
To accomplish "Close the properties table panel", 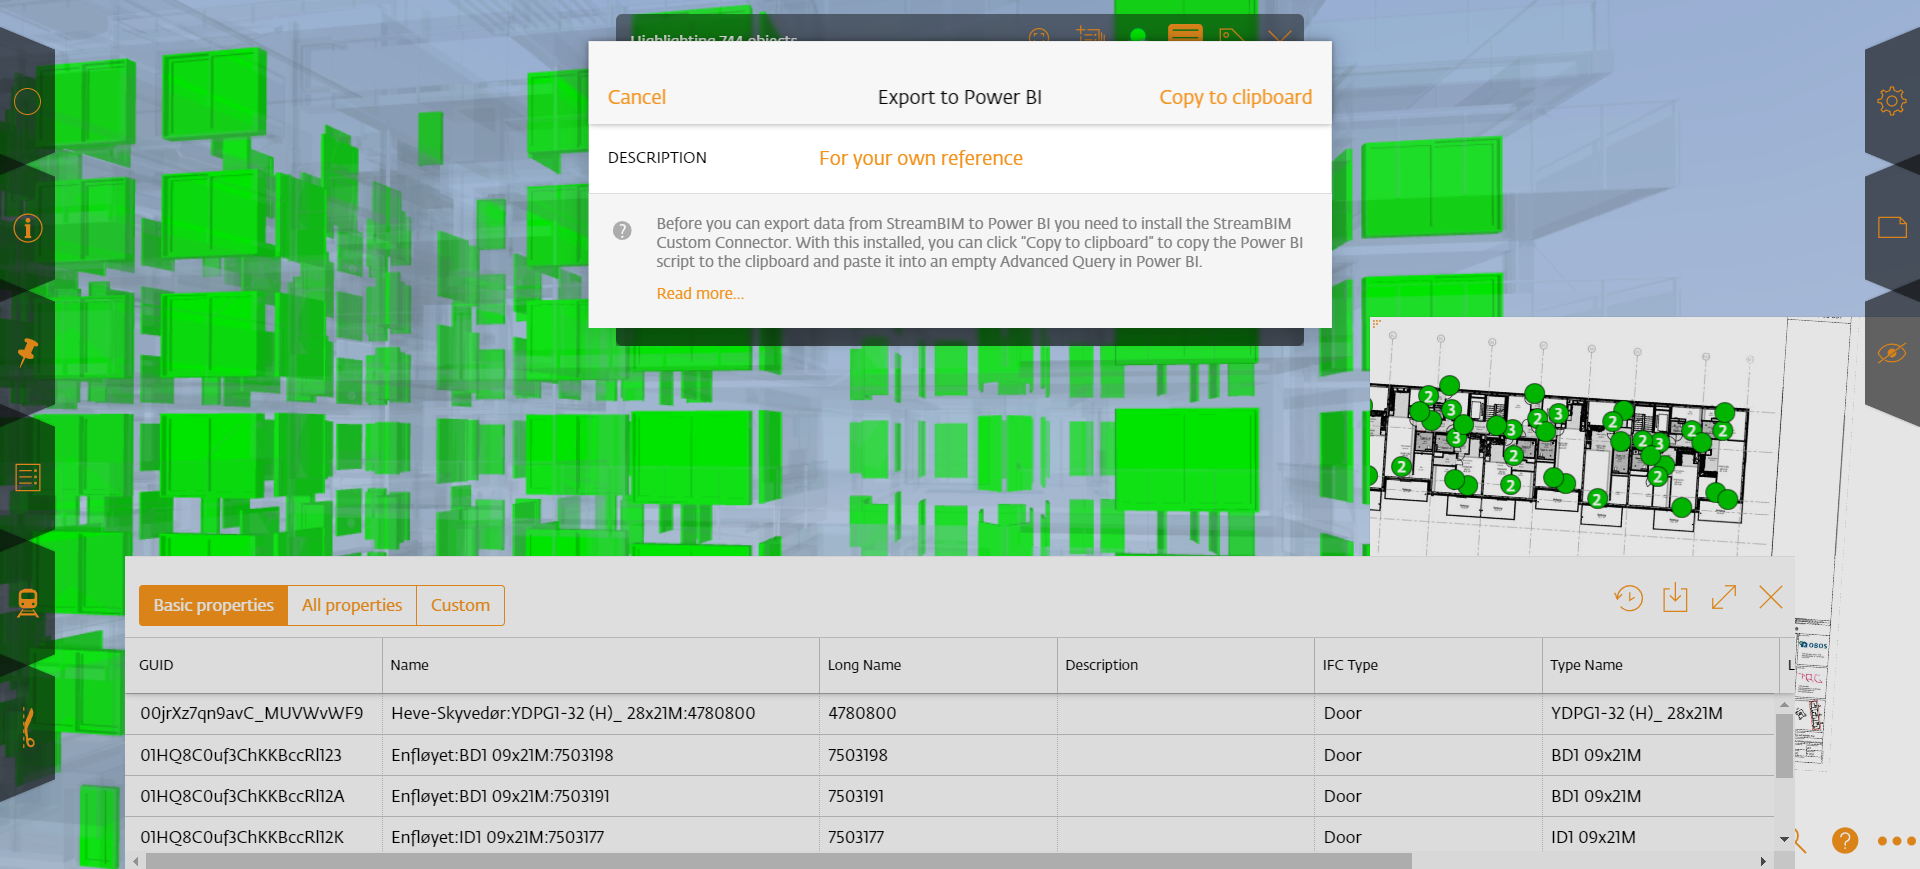I will coord(1771,598).
